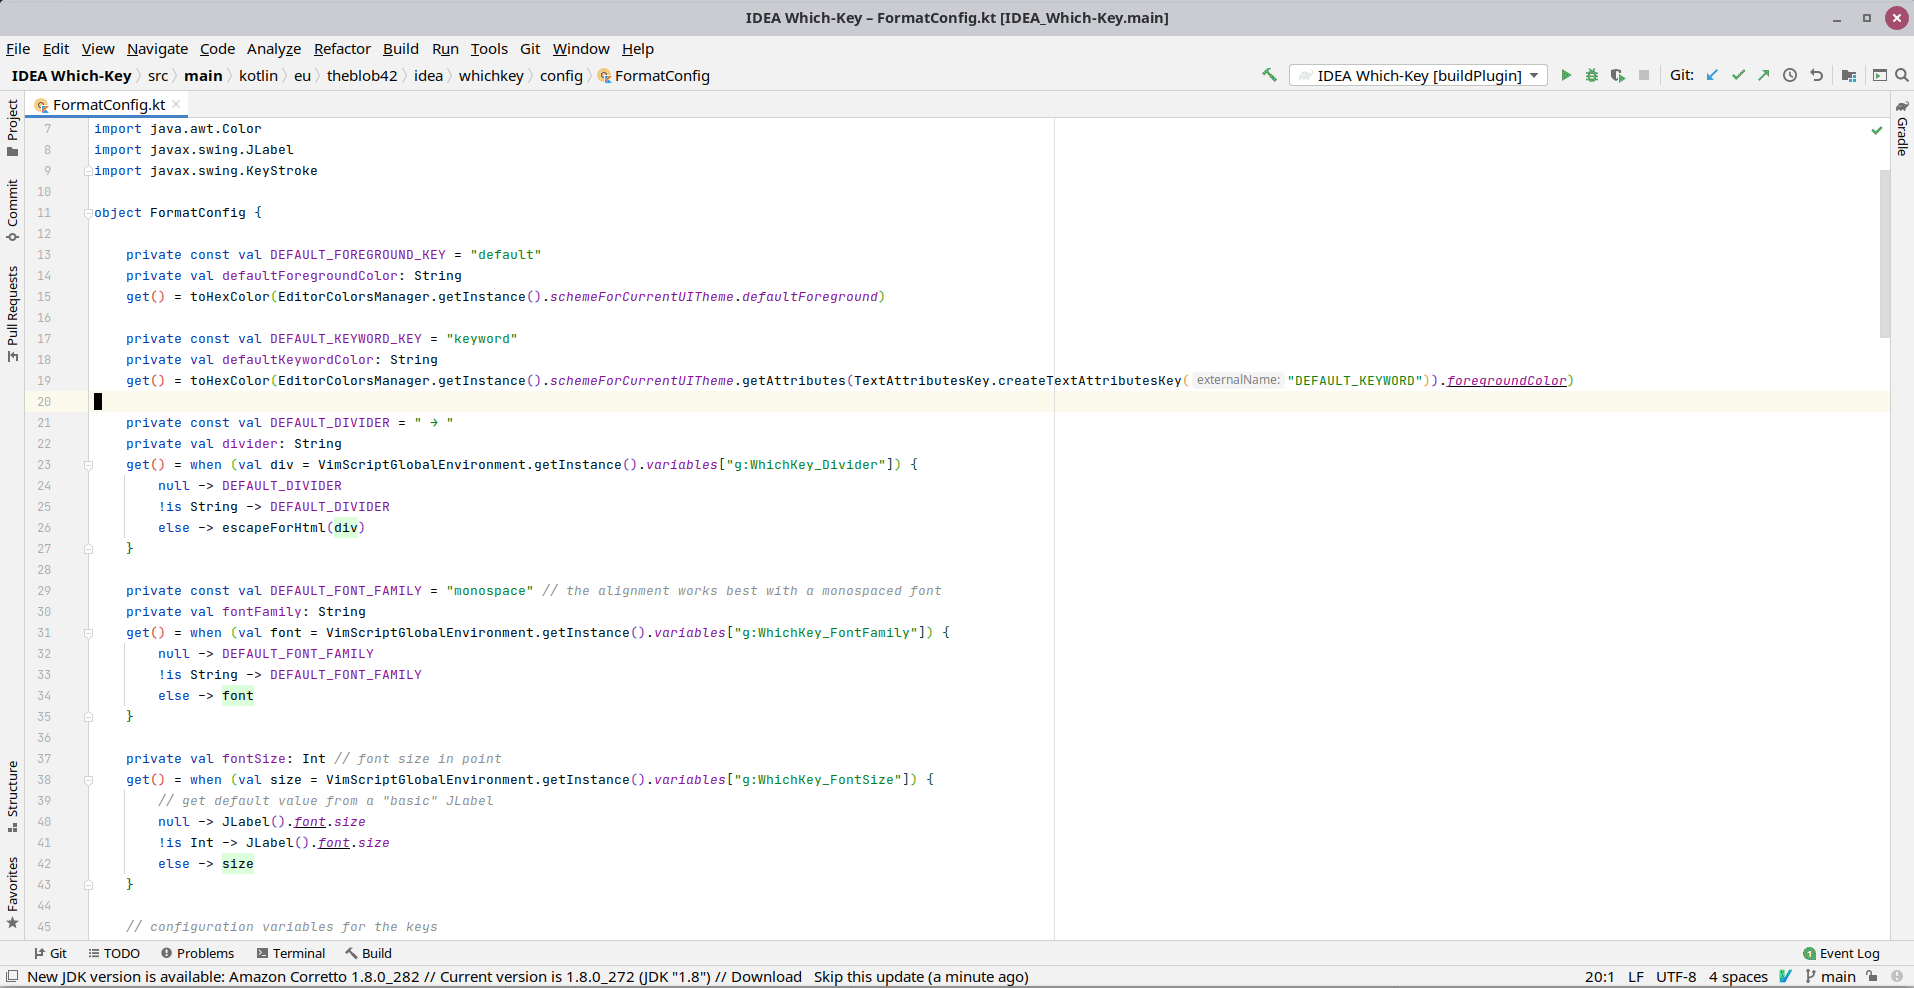The width and height of the screenshot is (1914, 988).
Task: Collapse the divider getter fold at line 23
Action: pos(89,465)
